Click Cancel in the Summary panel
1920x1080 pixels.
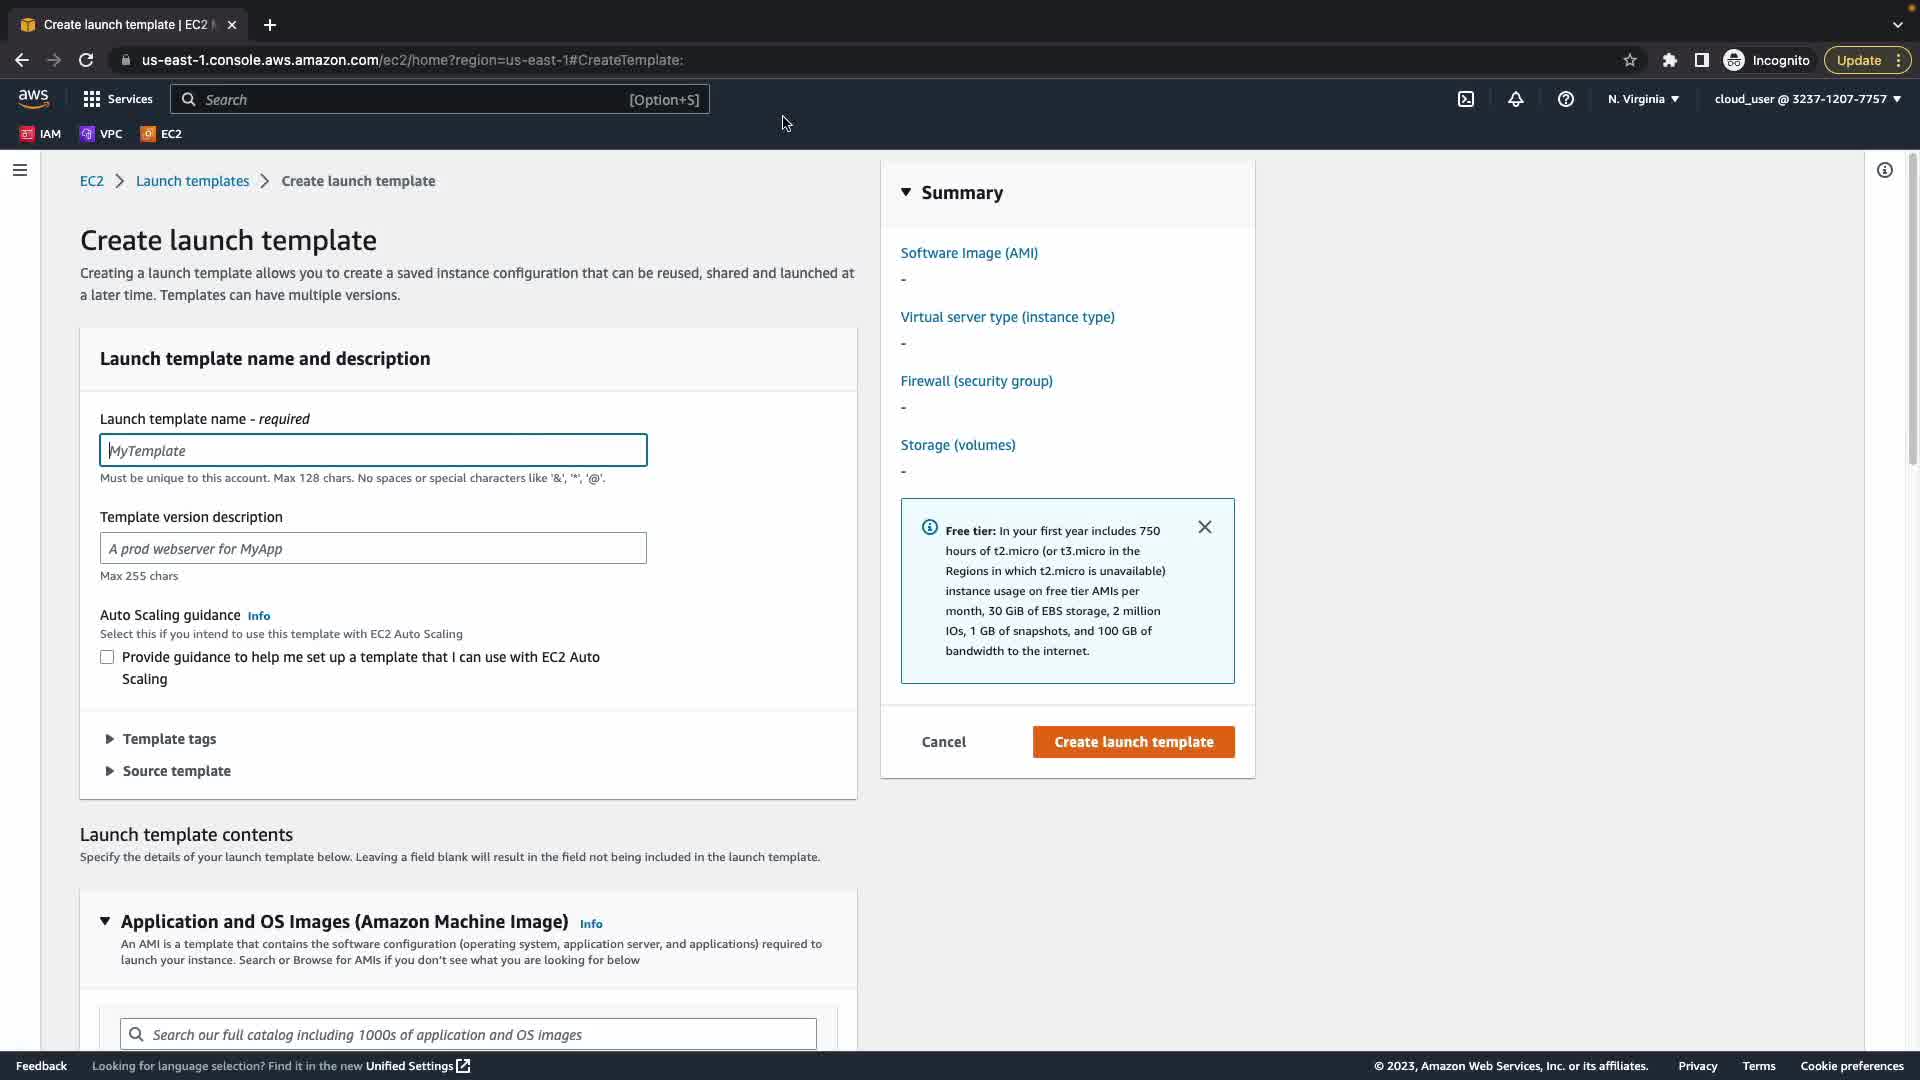click(x=943, y=742)
